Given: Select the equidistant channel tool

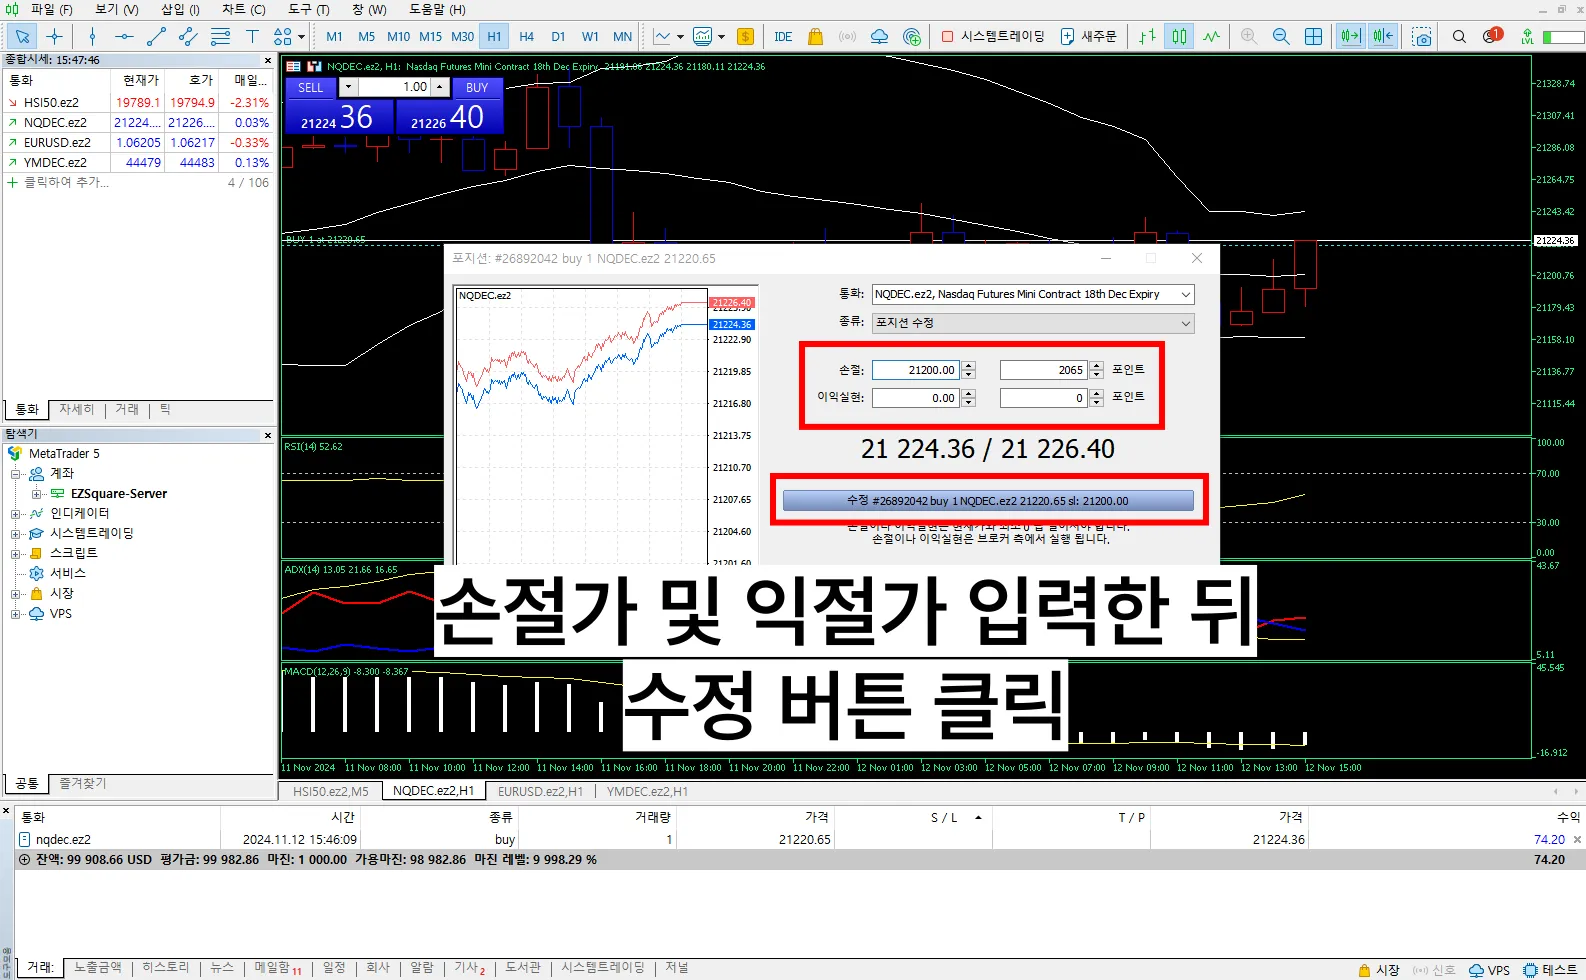Looking at the screenshot, I should [x=188, y=36].
